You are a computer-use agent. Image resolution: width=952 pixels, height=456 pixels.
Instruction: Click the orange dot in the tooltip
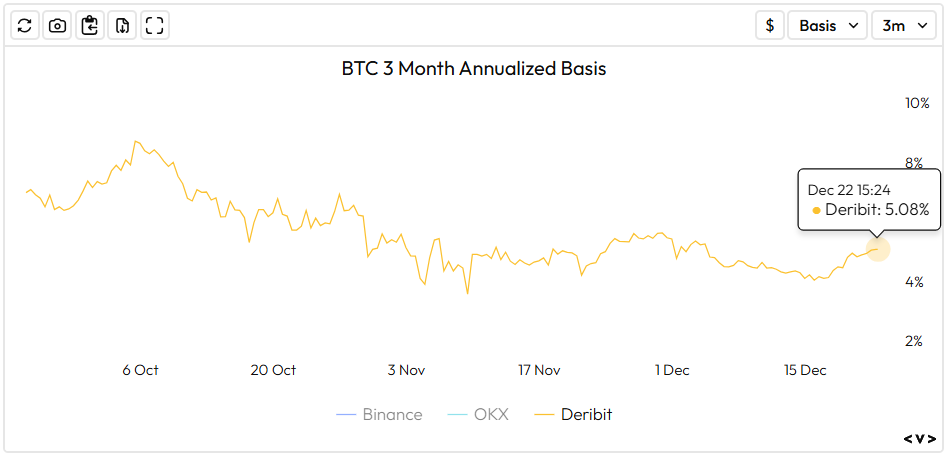816,210
